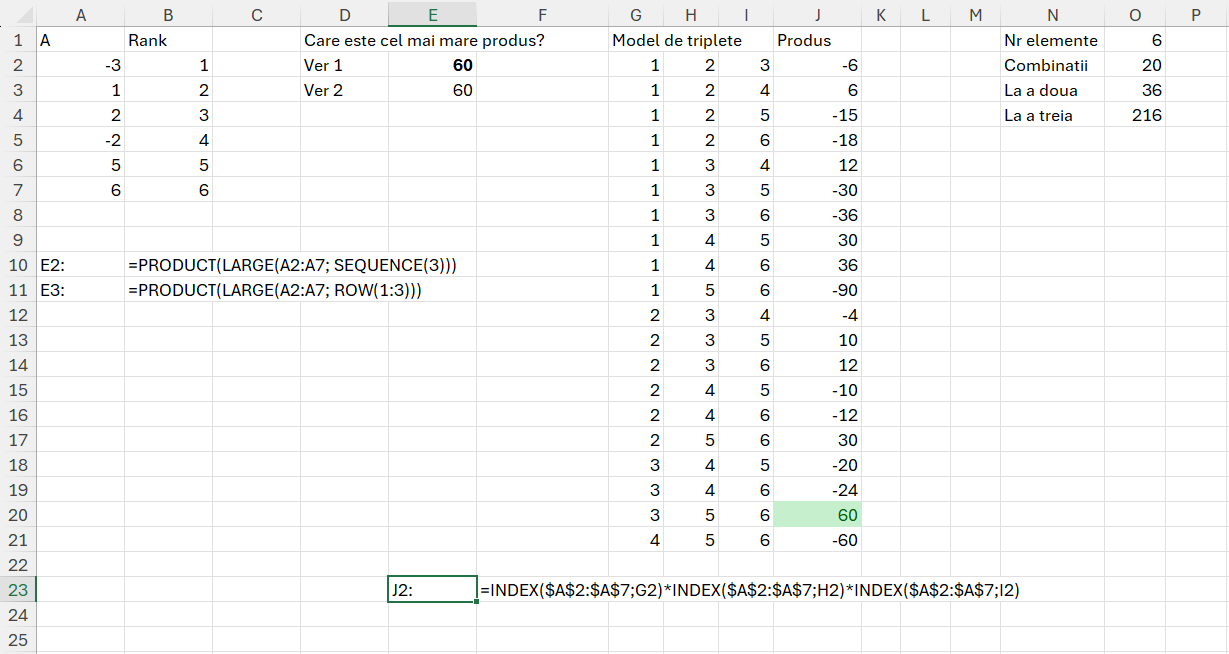Select the row 20 header
The image size is (1229, 654).
tap(17, 515)
